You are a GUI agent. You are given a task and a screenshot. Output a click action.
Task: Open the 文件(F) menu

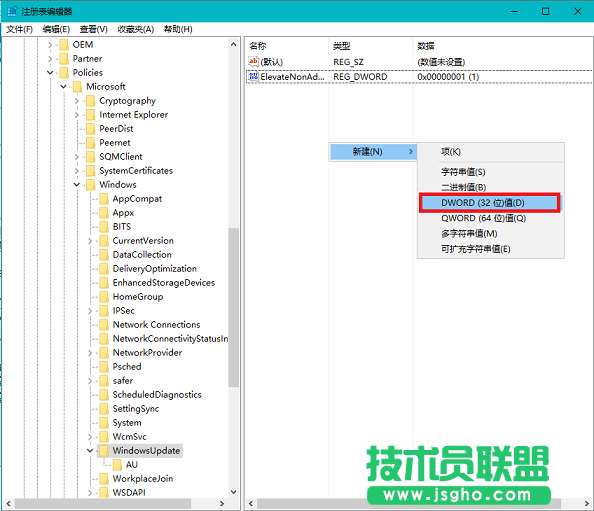tap(19, 29)
